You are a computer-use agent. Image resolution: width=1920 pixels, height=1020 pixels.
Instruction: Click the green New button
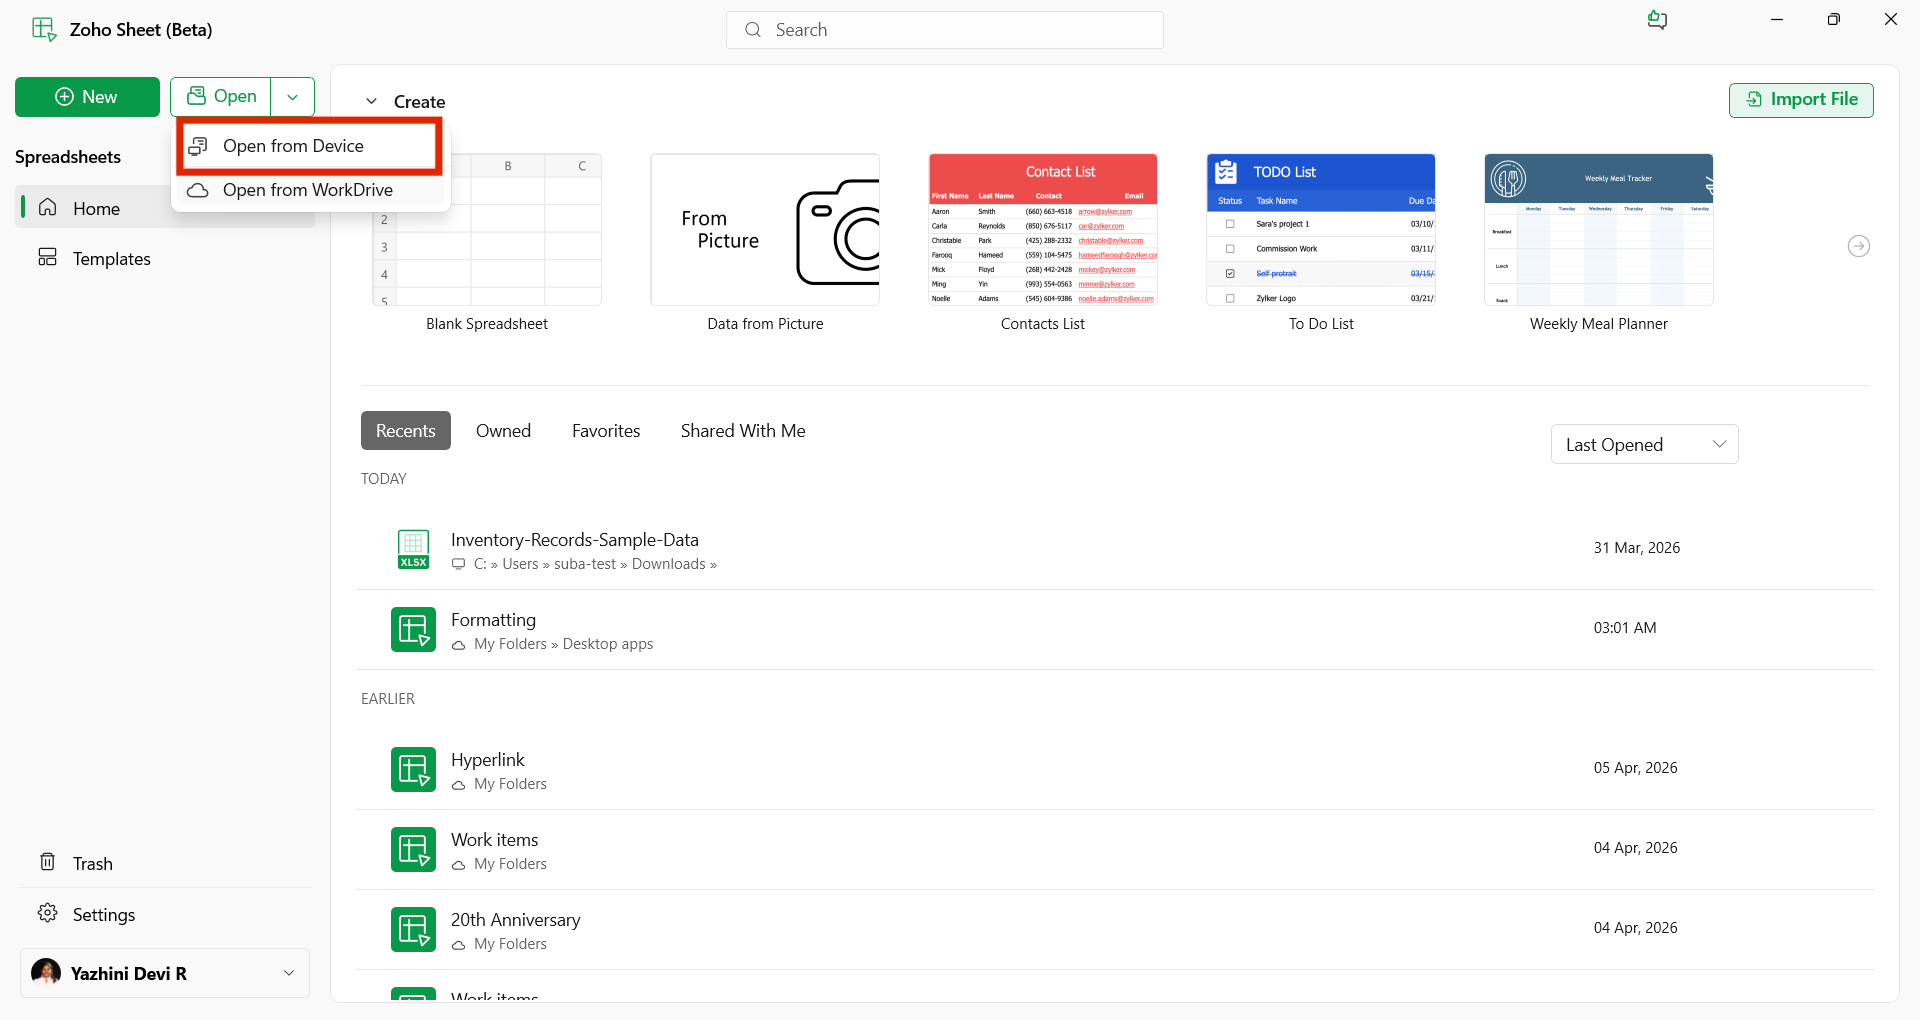[87, 97]
